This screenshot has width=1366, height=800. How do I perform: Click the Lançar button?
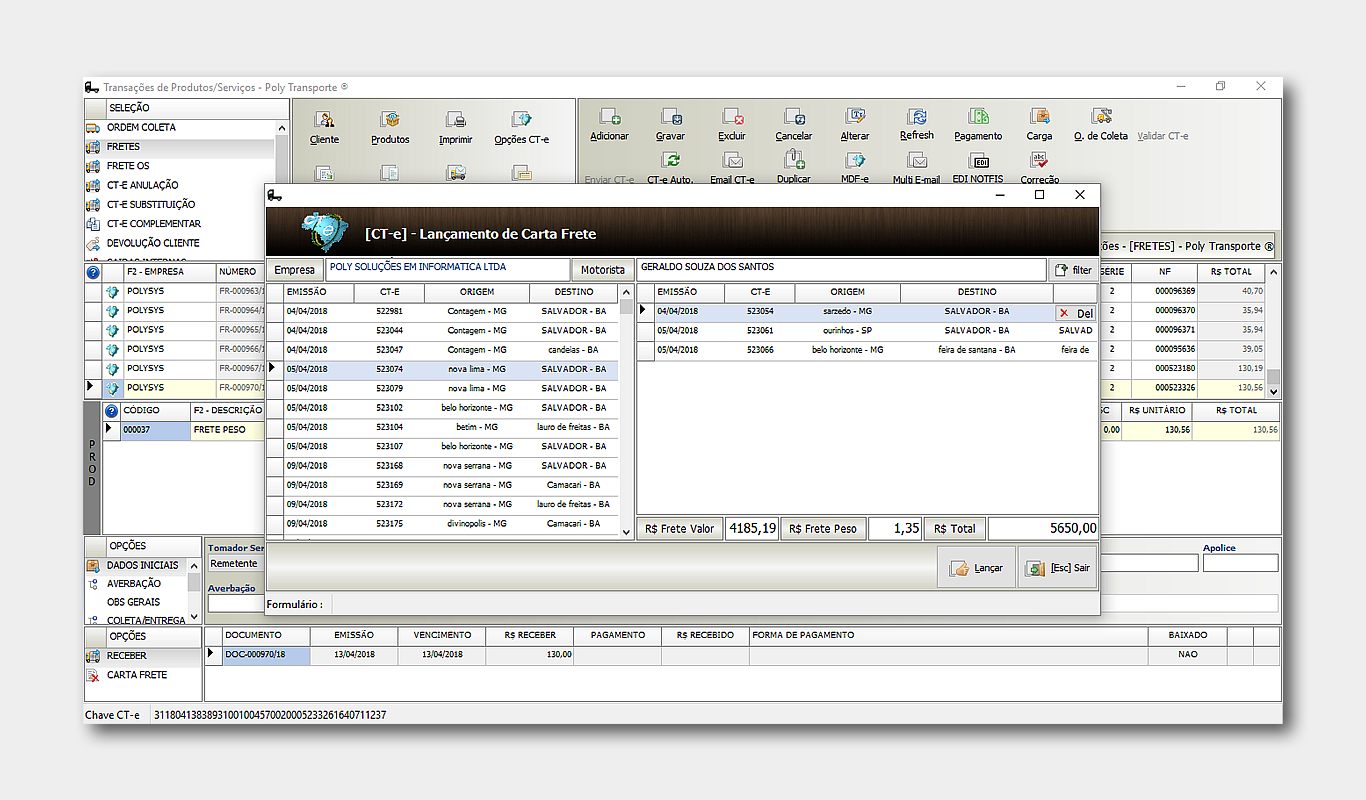pyautogui.click(x=977, y=567)
